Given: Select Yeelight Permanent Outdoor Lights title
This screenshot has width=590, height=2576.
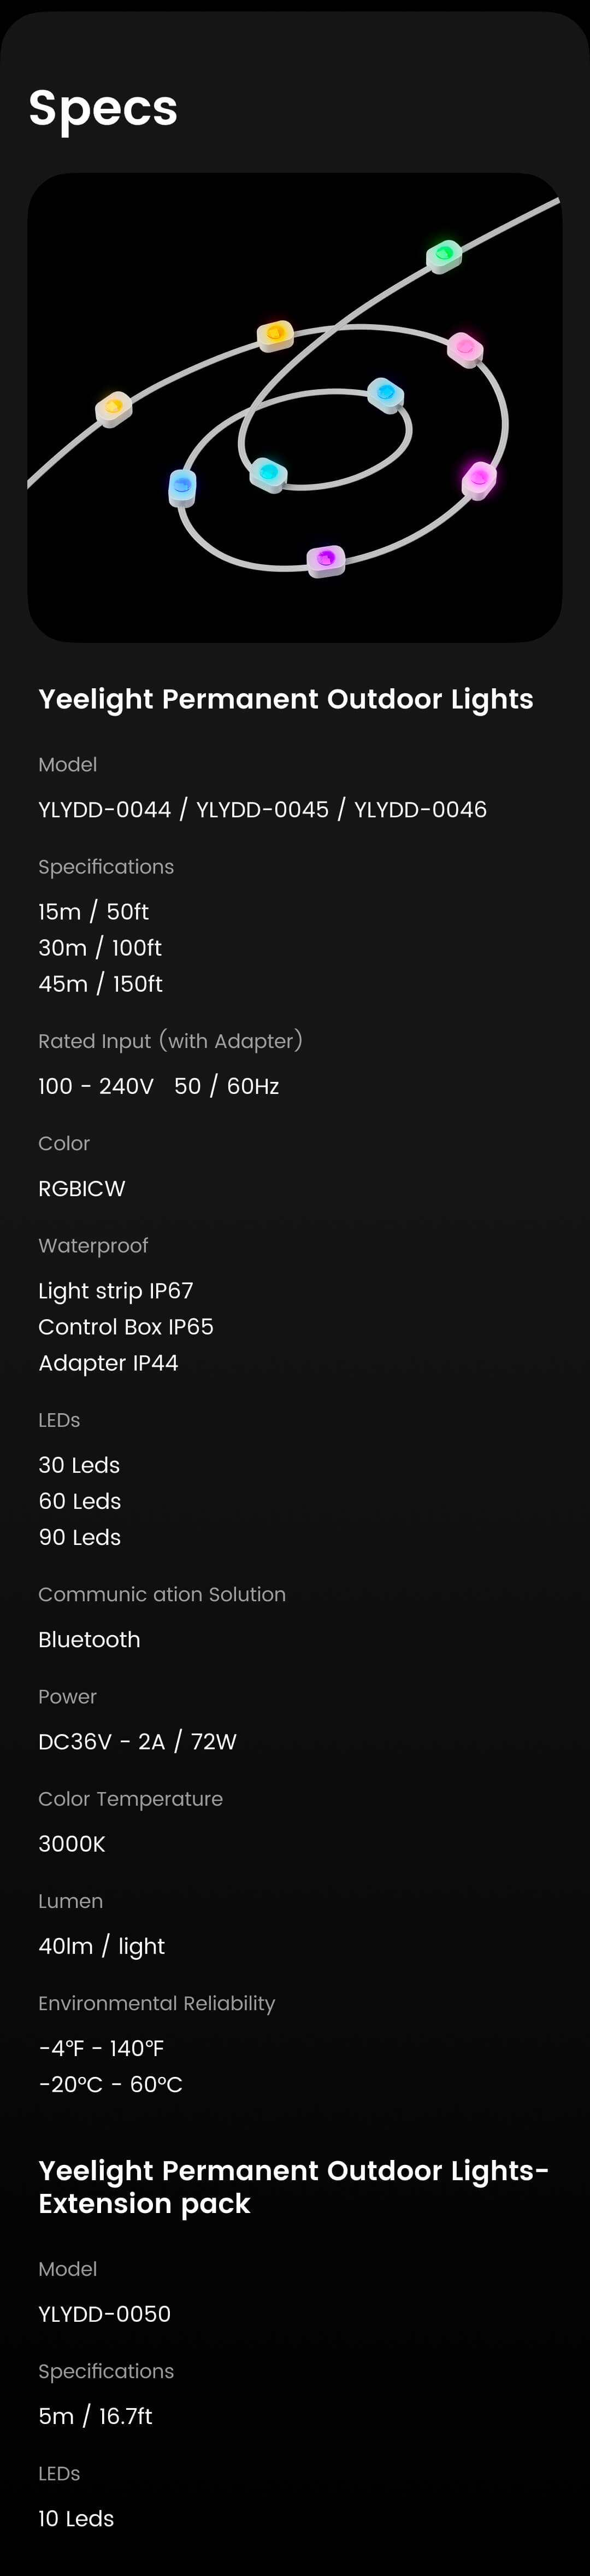Looking at the screenshot, I should point(286,699).
